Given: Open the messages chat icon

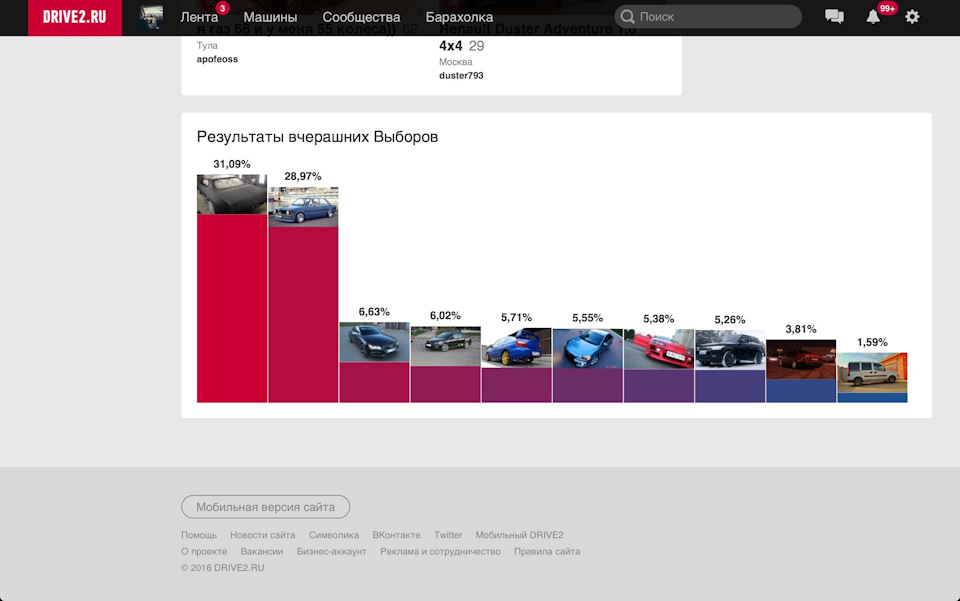Looking at the screenshot, I should tap(834, 16).
